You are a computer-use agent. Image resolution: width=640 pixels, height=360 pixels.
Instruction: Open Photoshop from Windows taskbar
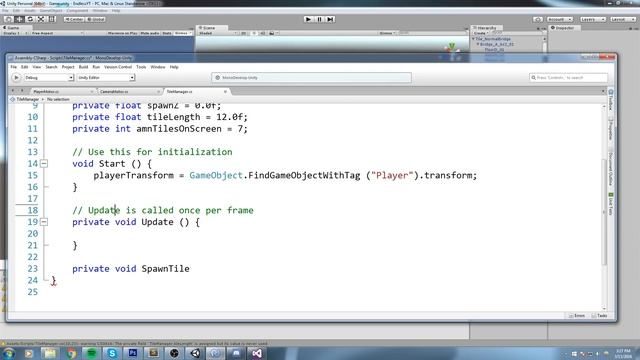pyautogui.click(x=133, y=353)
